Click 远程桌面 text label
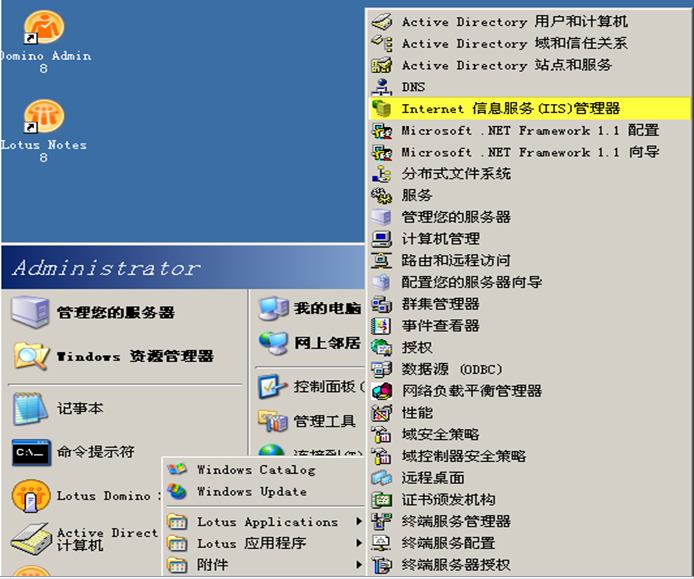 point(433,478)
